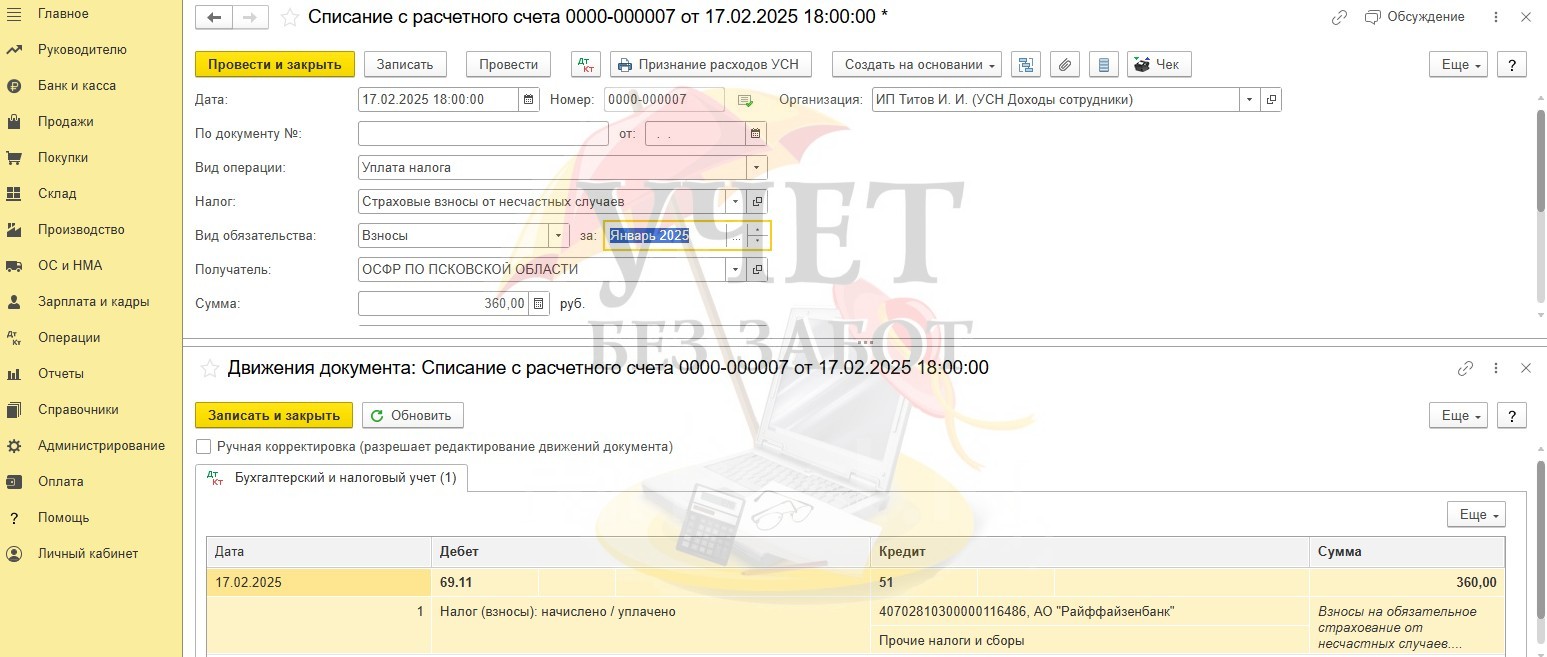Open help for Списание document

pyautogui.click(x=1511, y=64)
